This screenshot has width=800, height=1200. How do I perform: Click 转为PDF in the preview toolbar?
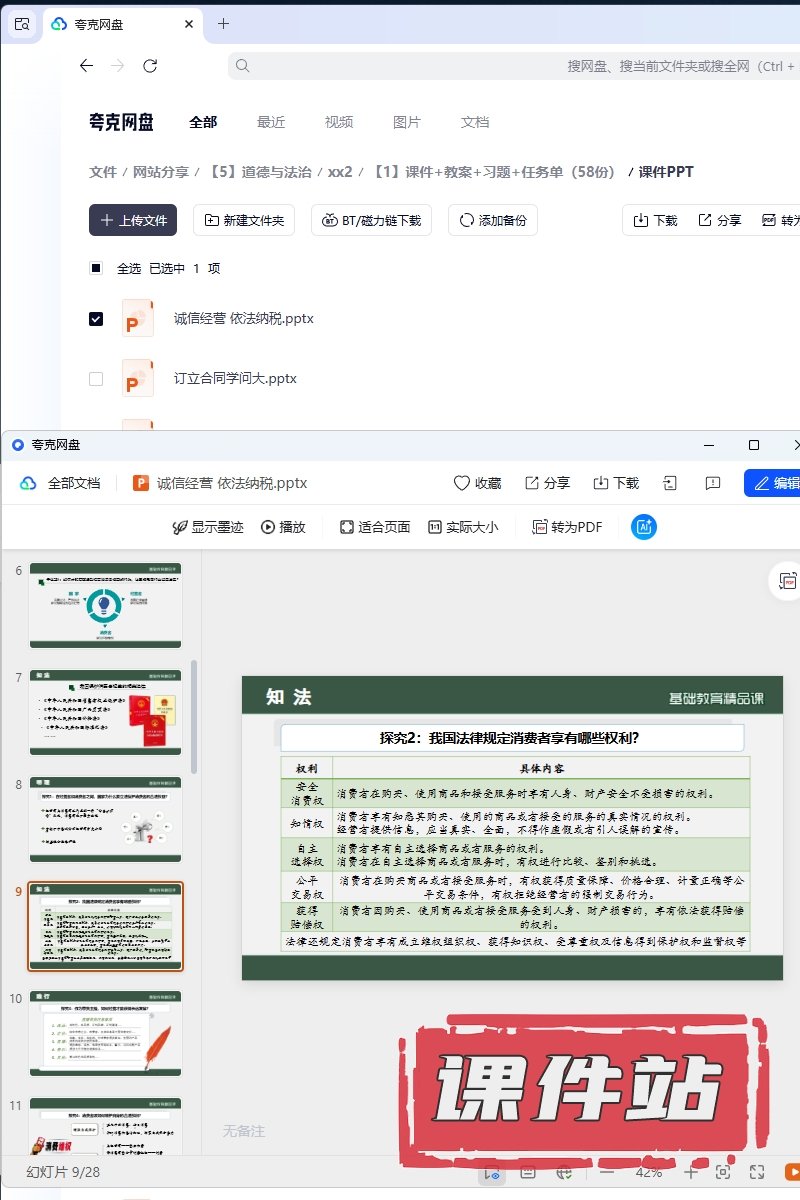567,527
